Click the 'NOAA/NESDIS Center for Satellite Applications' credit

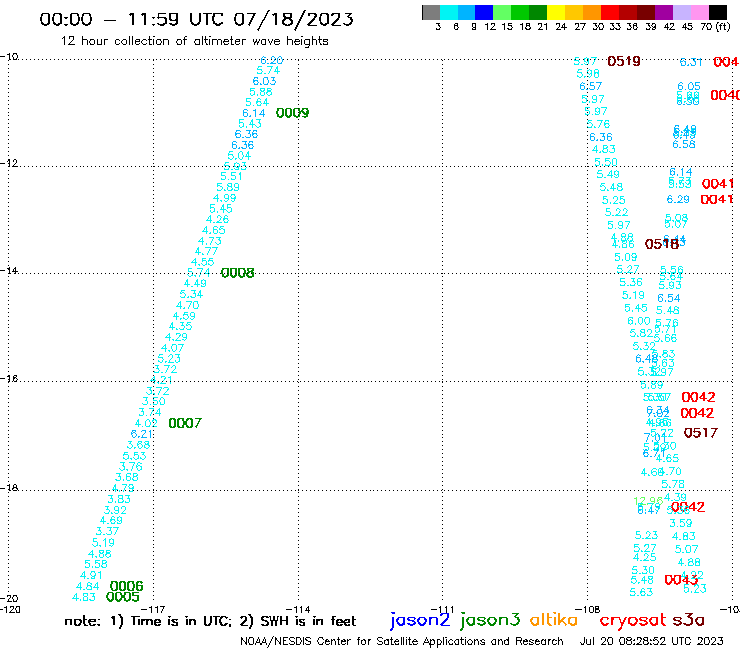point(402,641)
